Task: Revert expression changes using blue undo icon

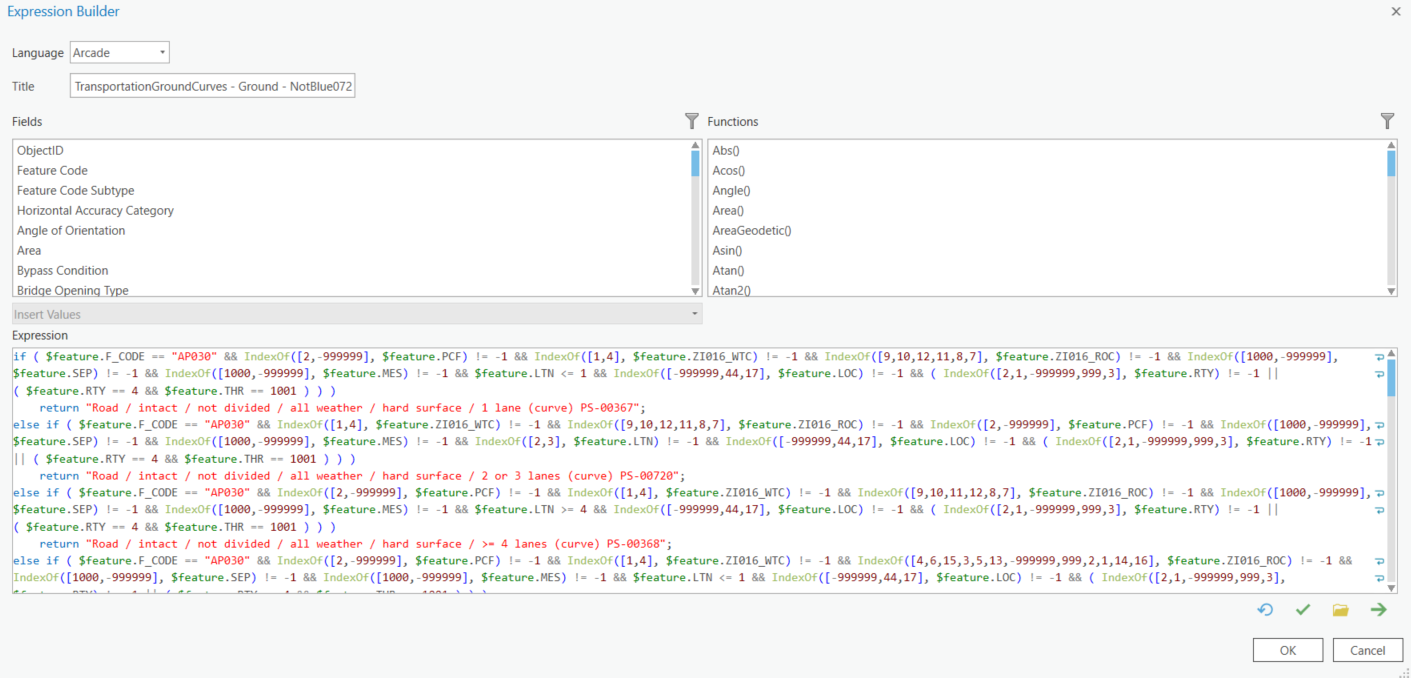Action: (1265, 609)
